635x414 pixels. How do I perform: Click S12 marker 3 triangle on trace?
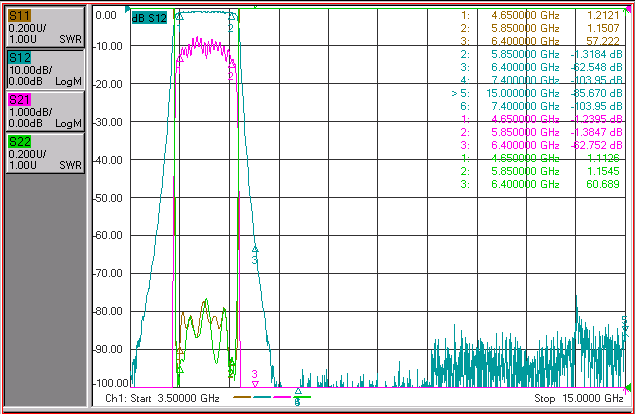click(x=255, y=249)
